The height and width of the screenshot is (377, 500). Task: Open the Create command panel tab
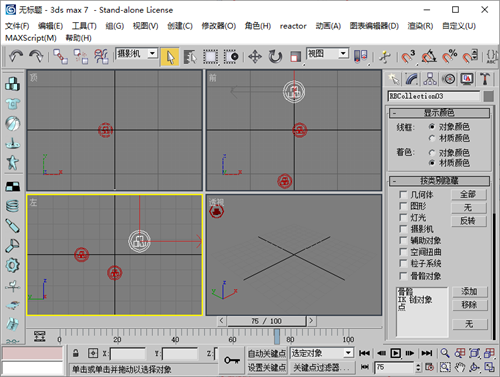pos(394,79)
